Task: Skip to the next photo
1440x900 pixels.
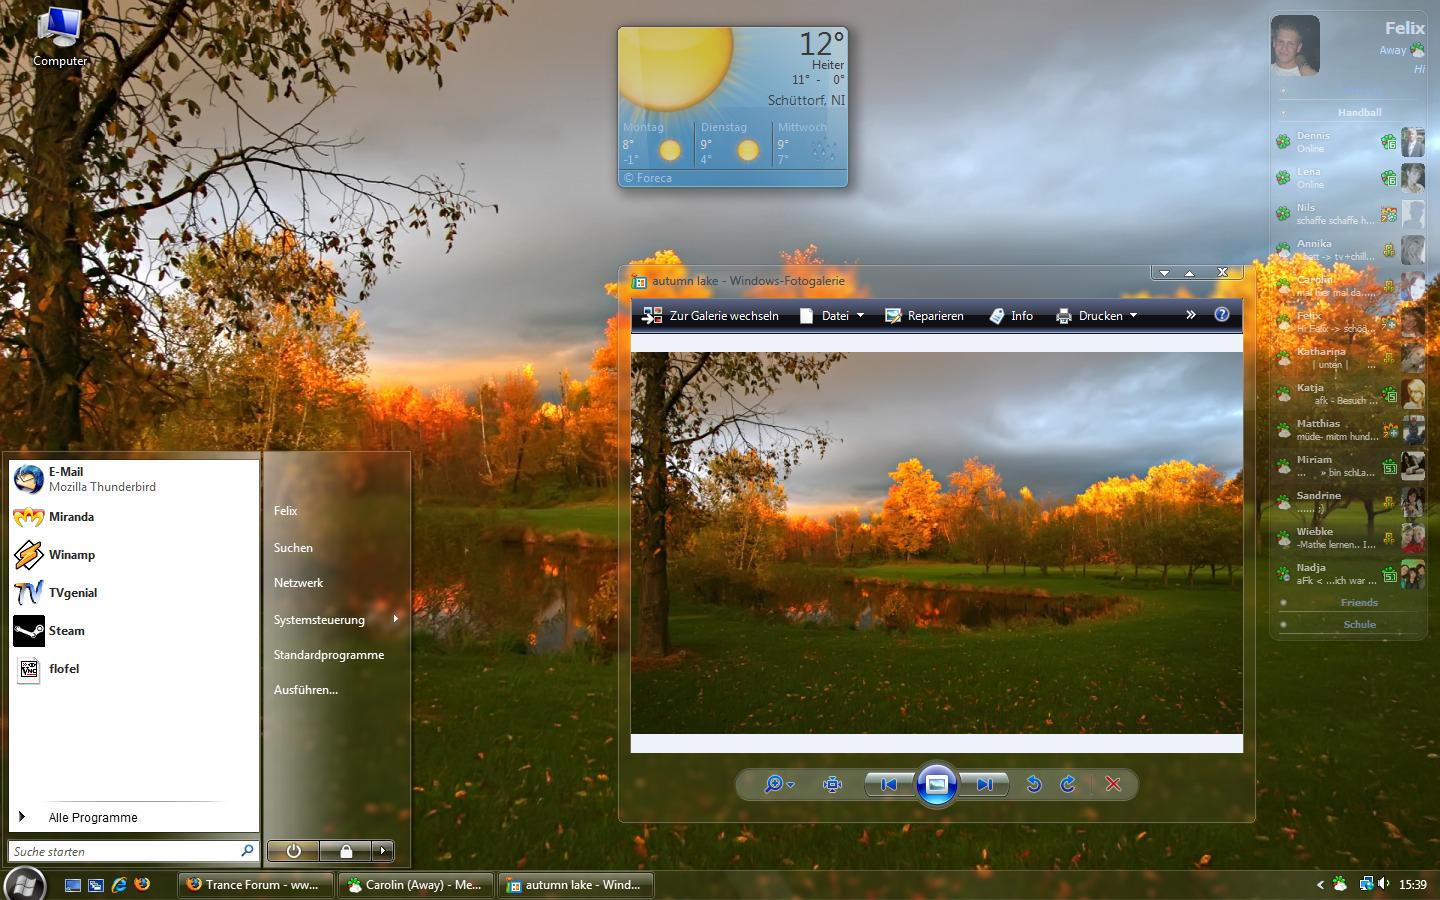Action: (985, 785)
